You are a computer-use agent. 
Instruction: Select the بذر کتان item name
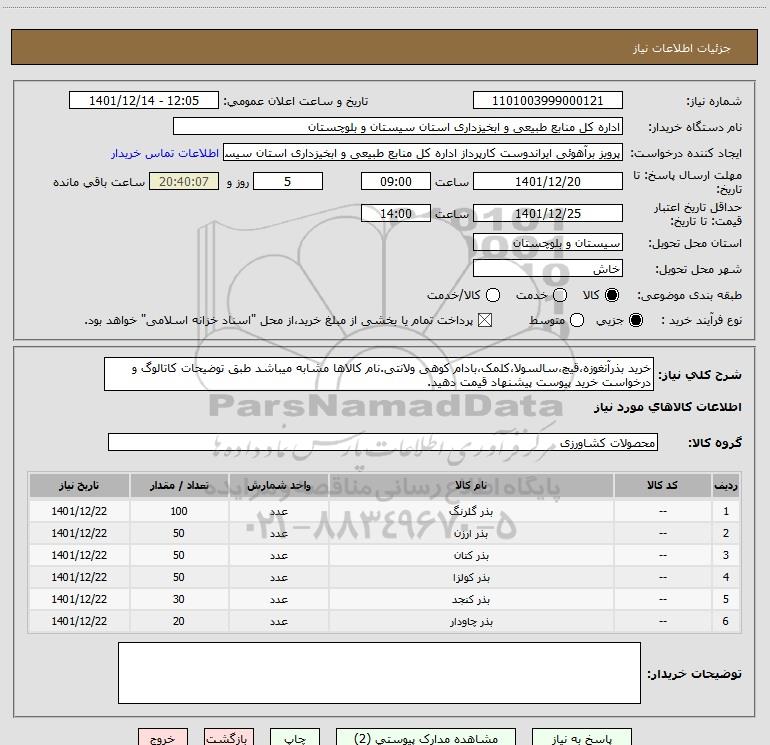[x=471, y=556]
